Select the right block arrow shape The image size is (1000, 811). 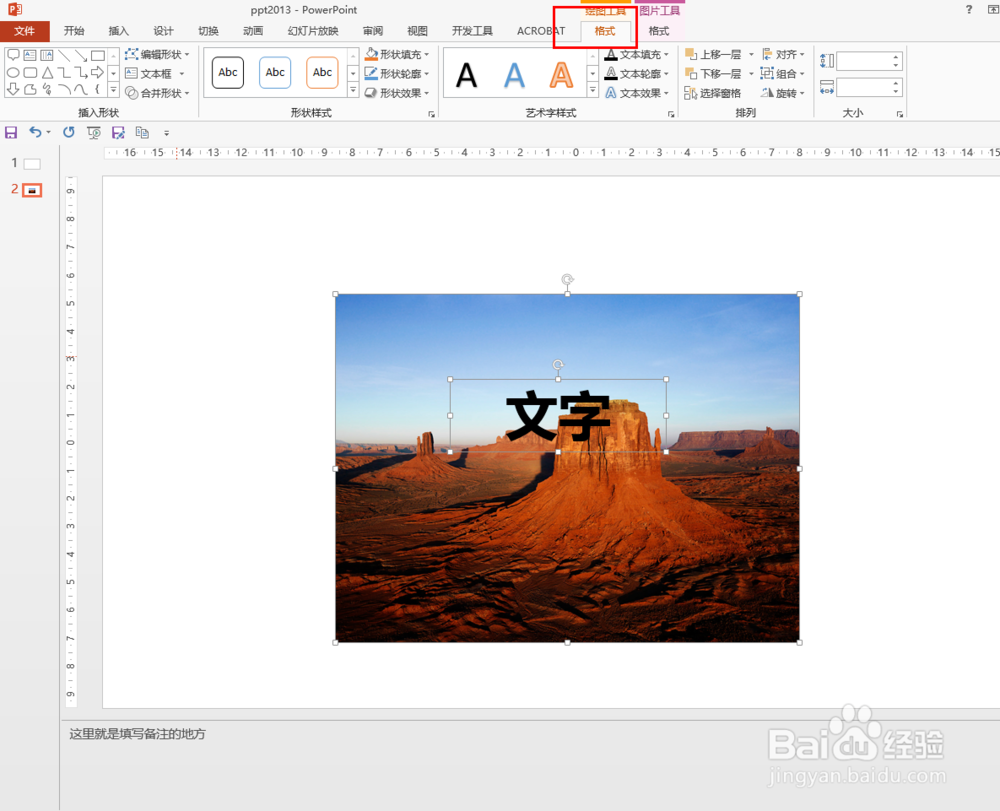click(98, 72)
